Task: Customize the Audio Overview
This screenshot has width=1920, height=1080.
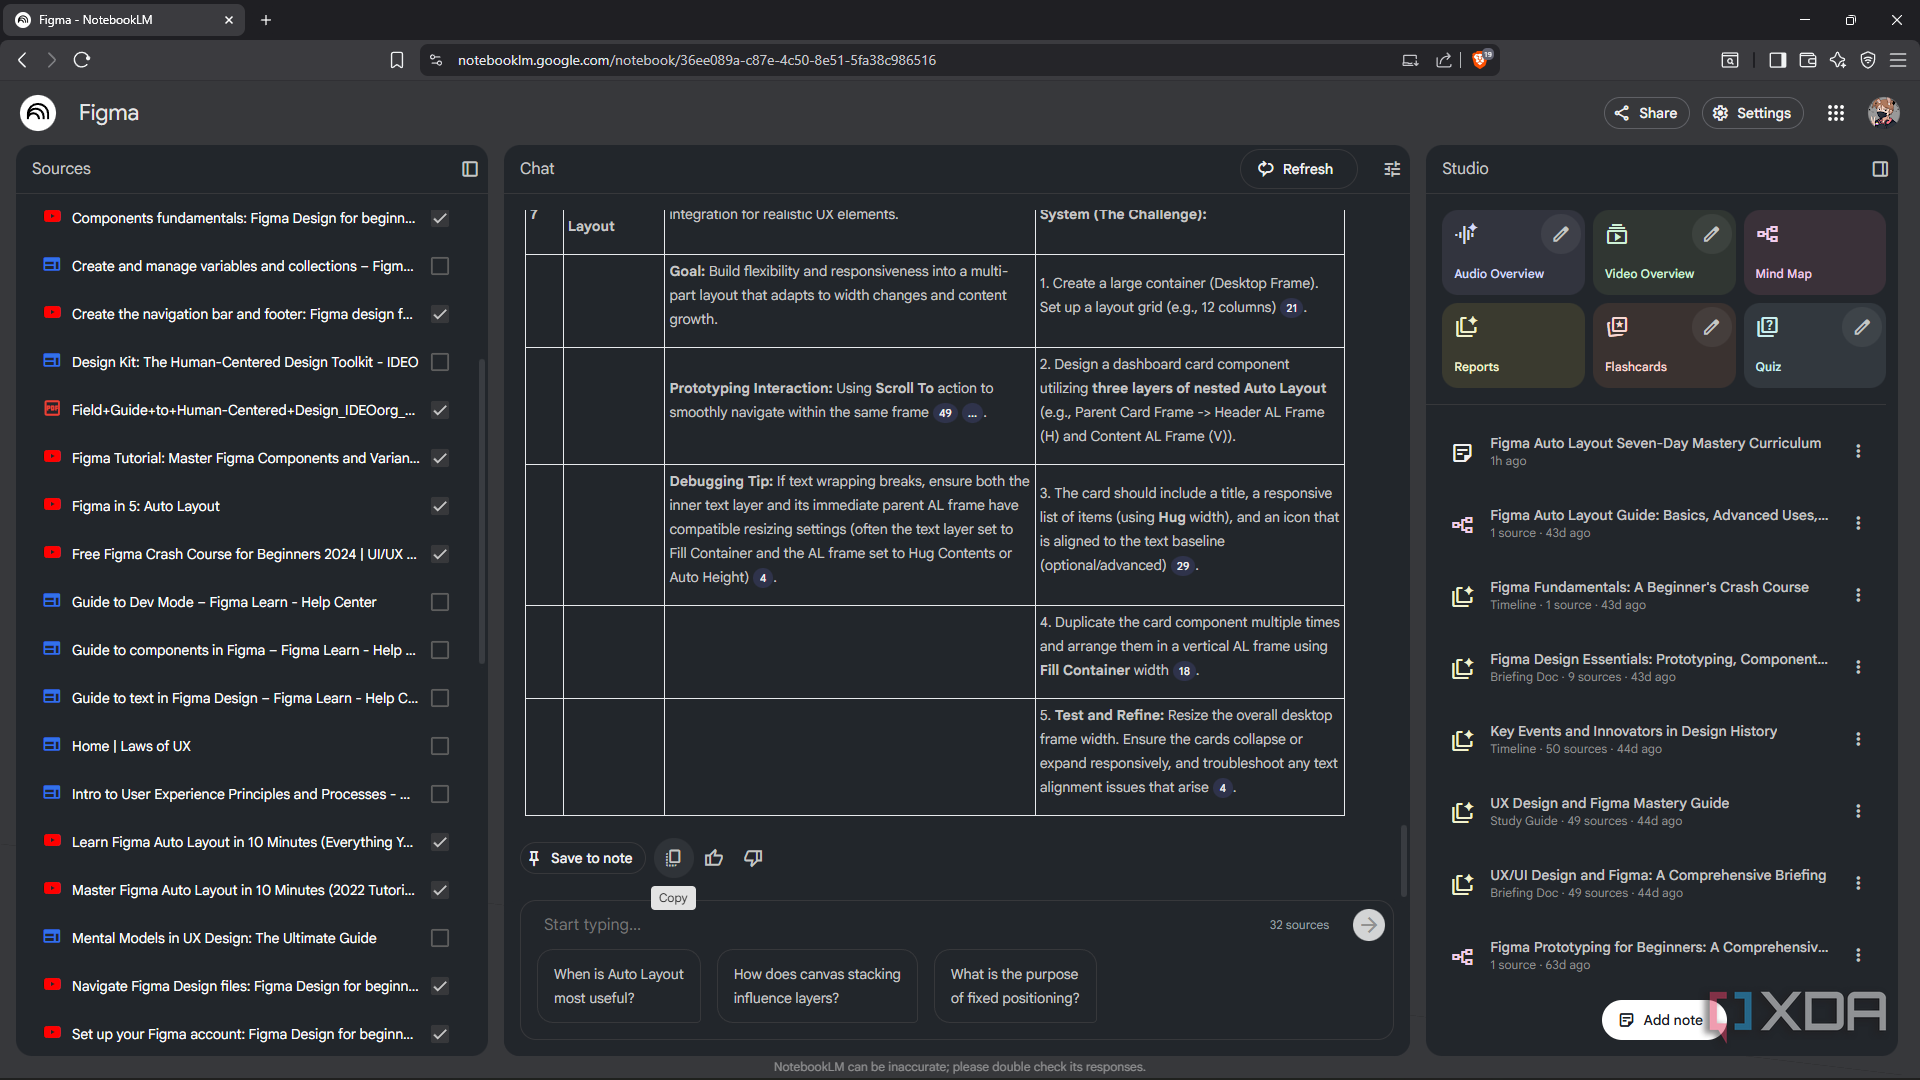Action: tap(1561, 234)
